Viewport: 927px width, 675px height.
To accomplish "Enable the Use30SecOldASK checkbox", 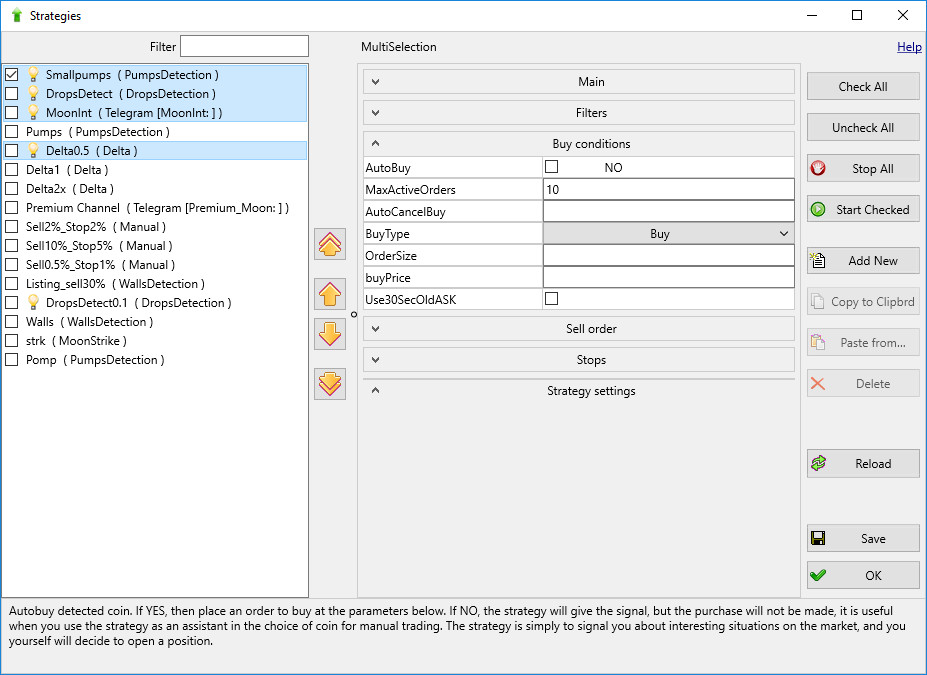I will click(552, 298).
